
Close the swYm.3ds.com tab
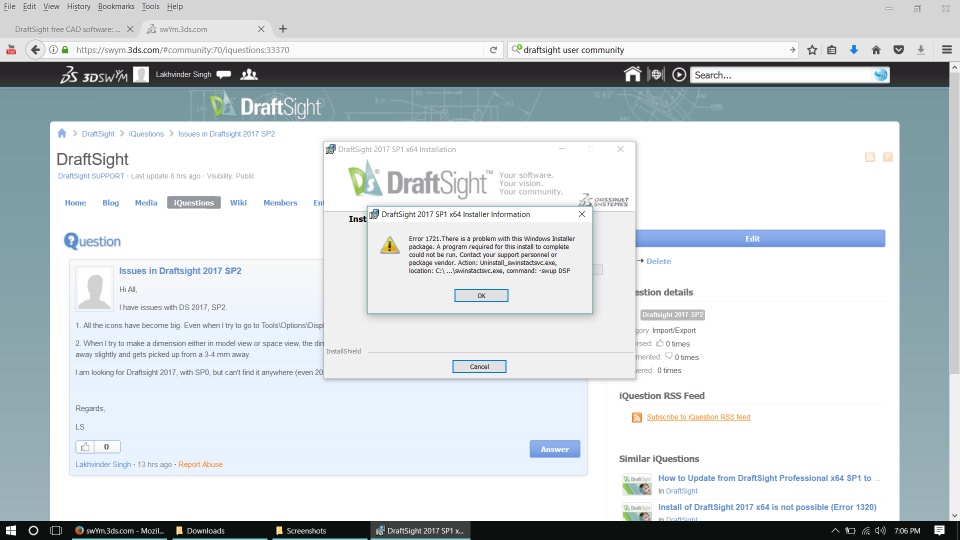click(x=261, y=29)
